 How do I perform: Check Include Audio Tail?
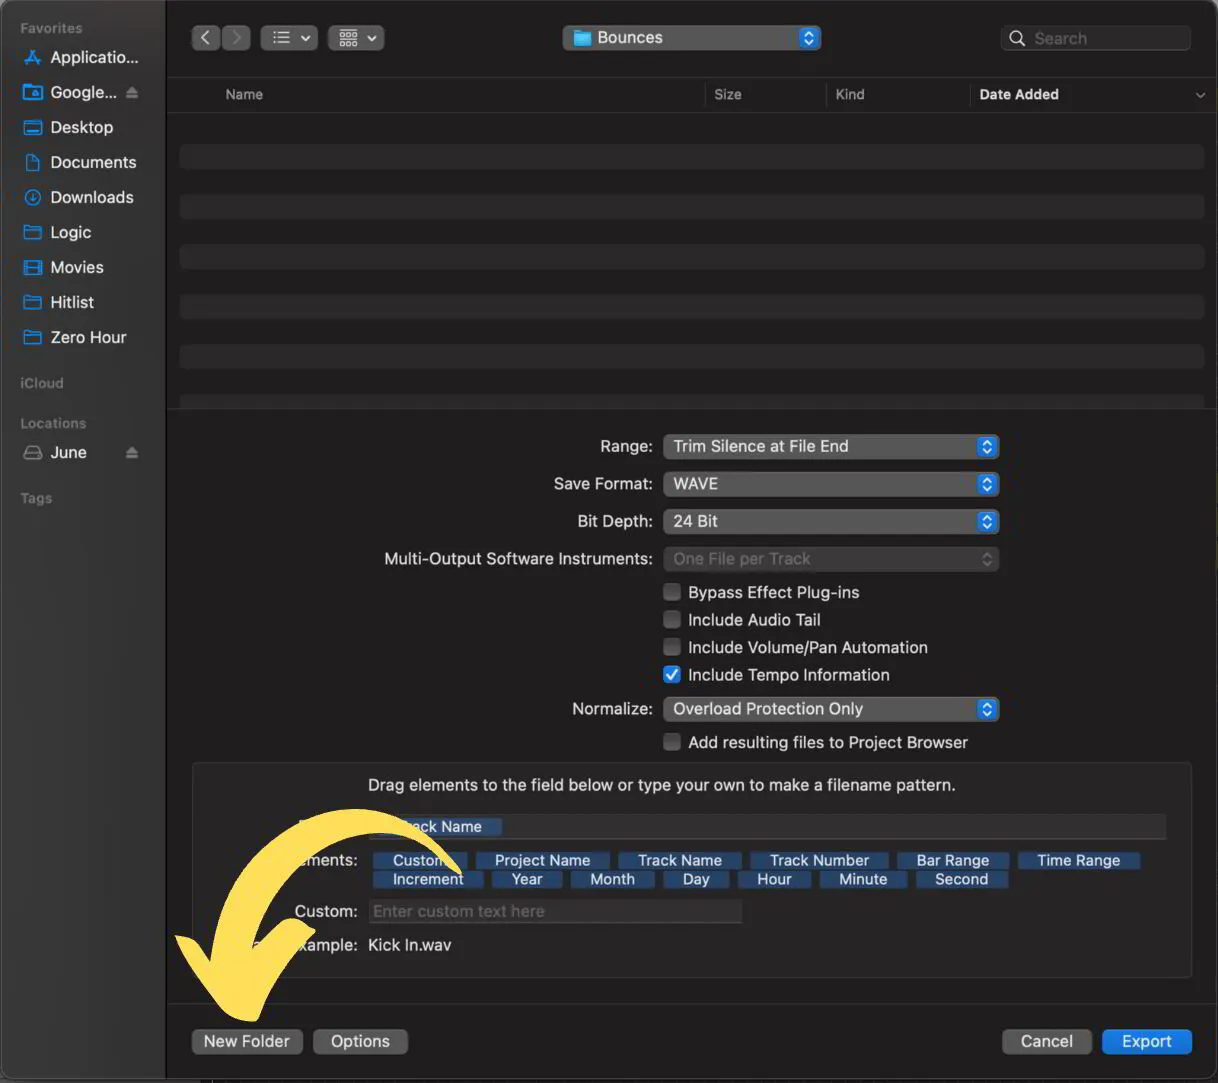[671, 619]
